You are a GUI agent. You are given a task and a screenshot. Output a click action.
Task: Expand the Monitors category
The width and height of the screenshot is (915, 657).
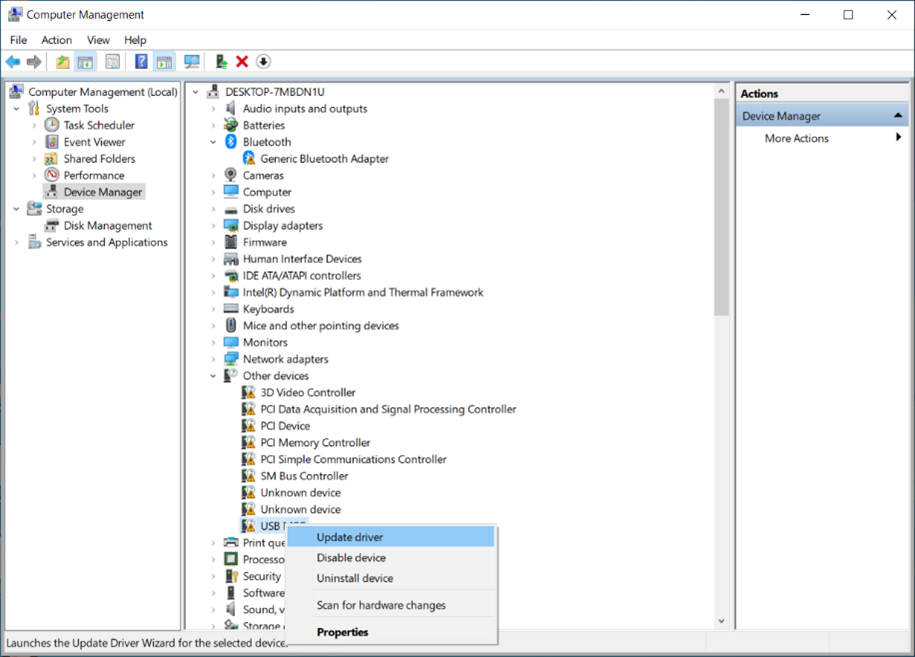(213, 343)
